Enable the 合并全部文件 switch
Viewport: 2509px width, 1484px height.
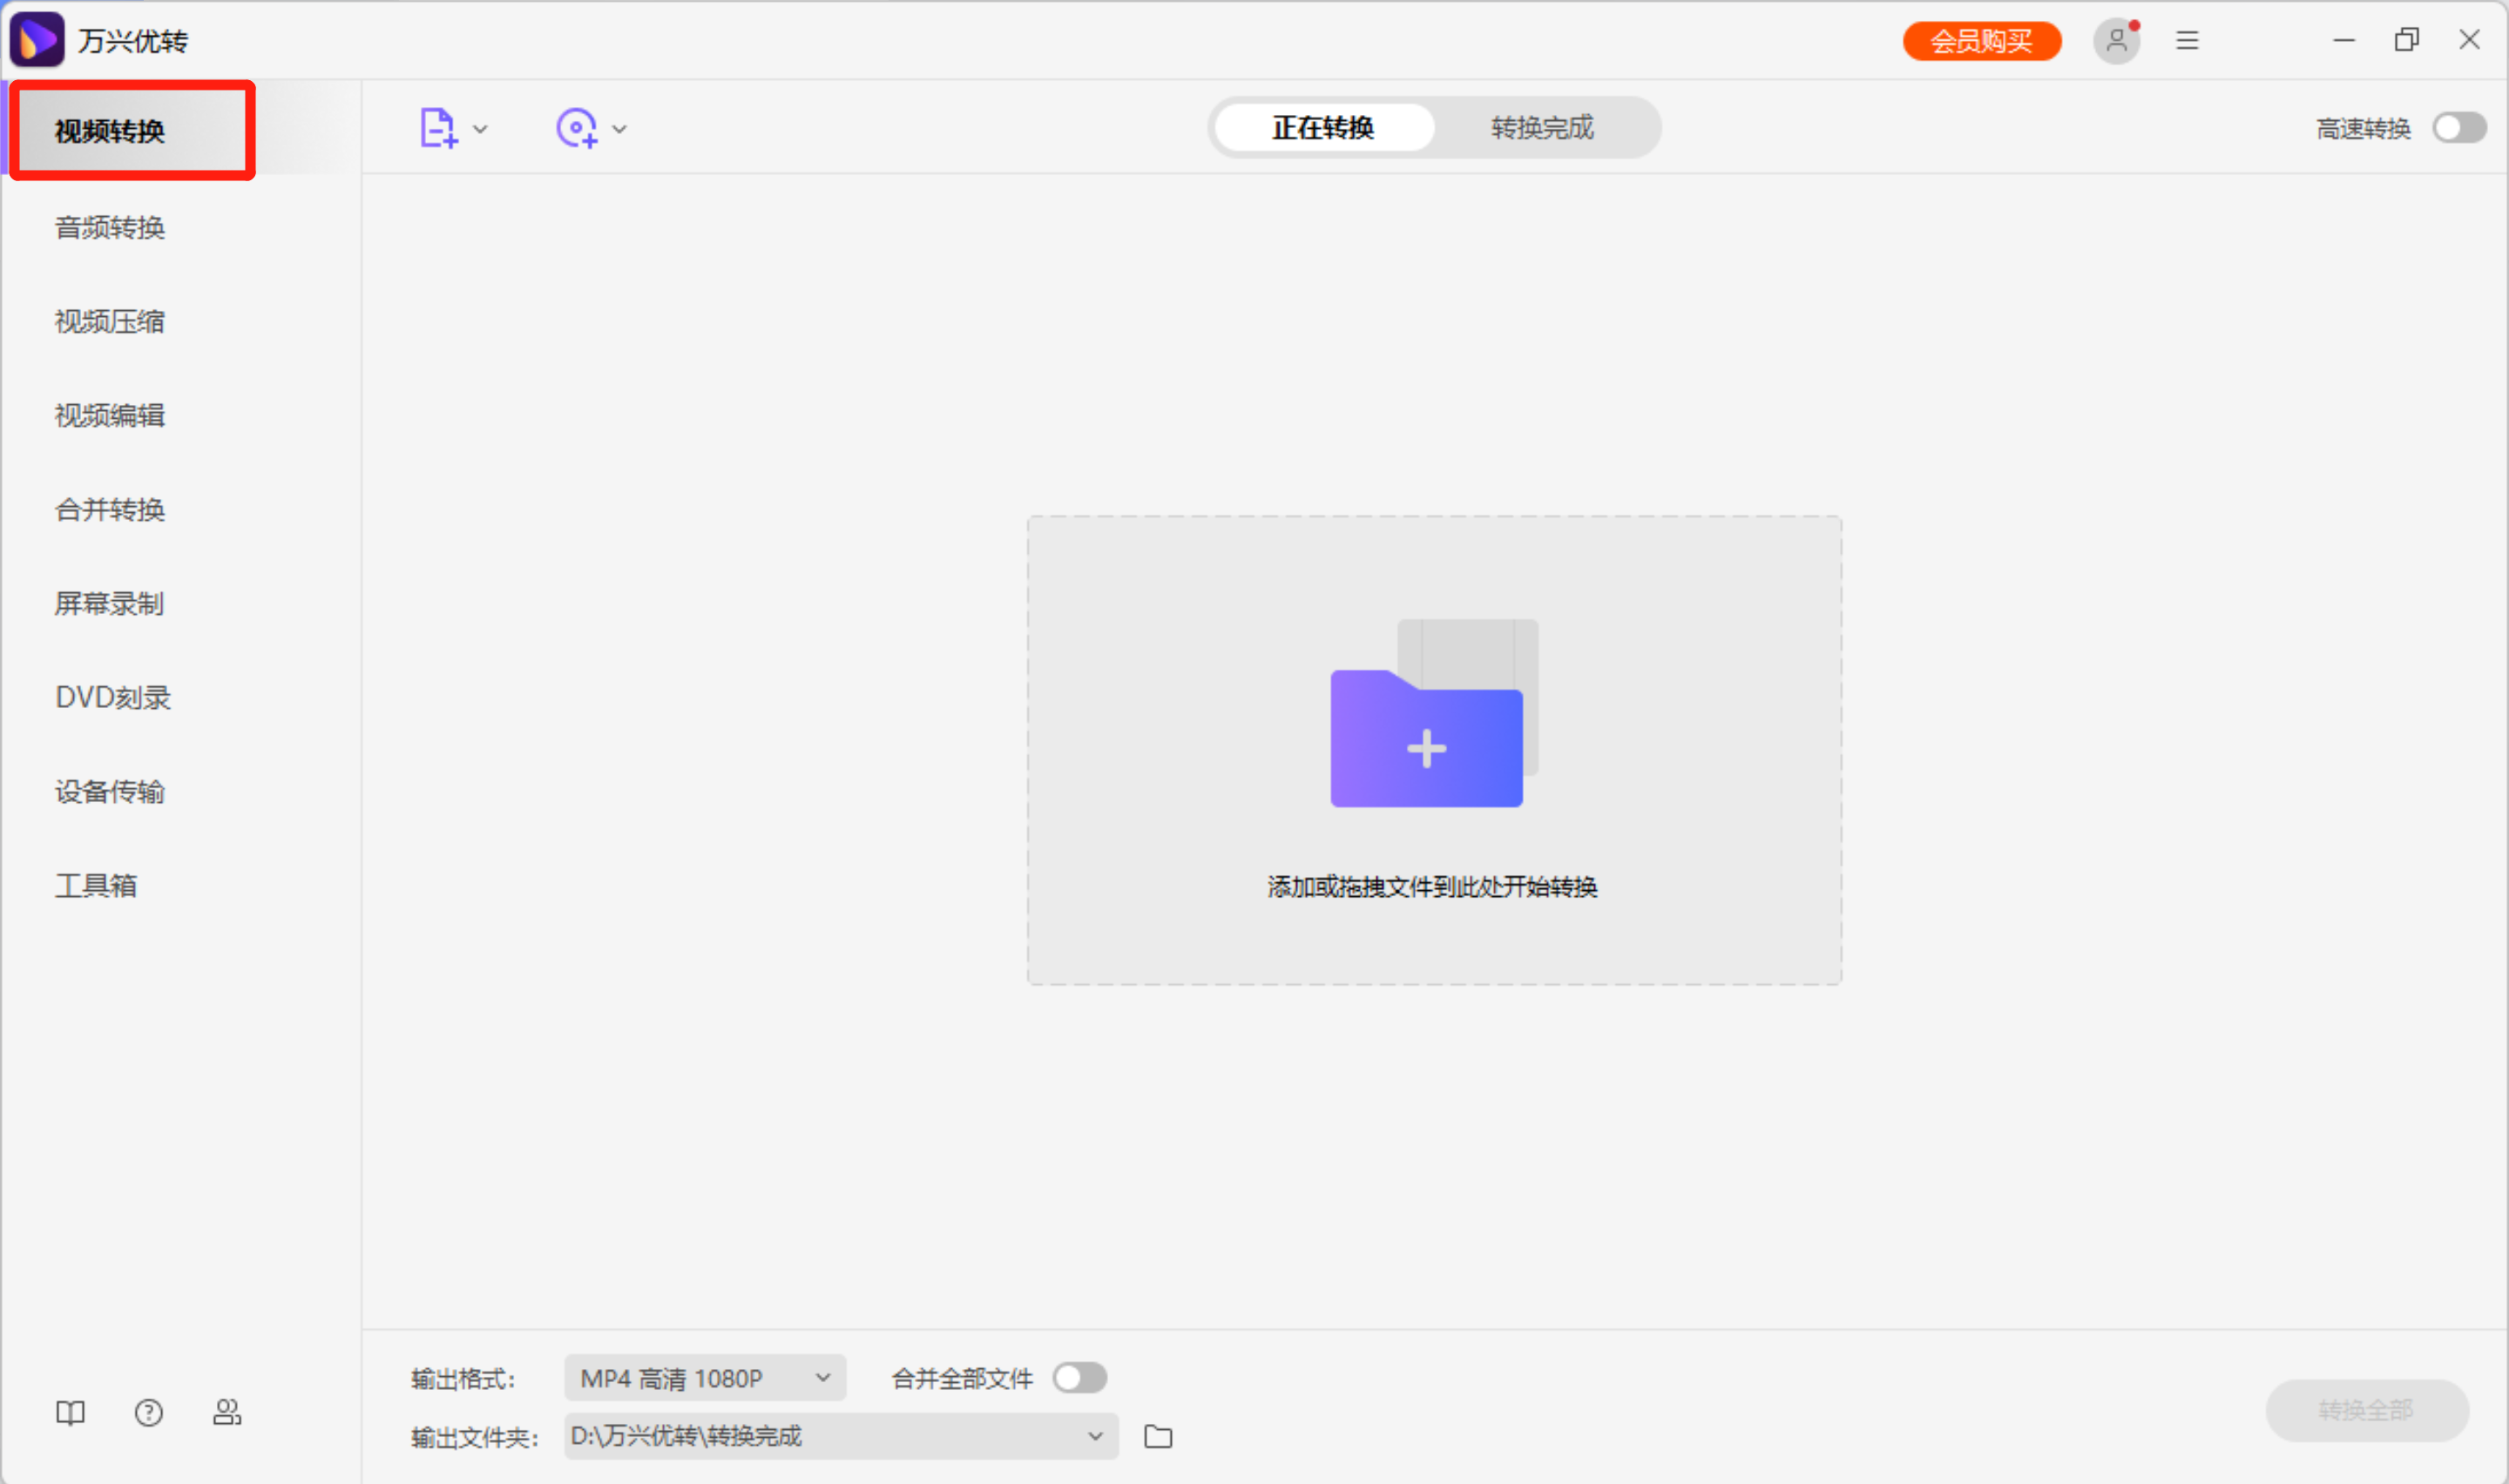[x=1079, y=1377]
